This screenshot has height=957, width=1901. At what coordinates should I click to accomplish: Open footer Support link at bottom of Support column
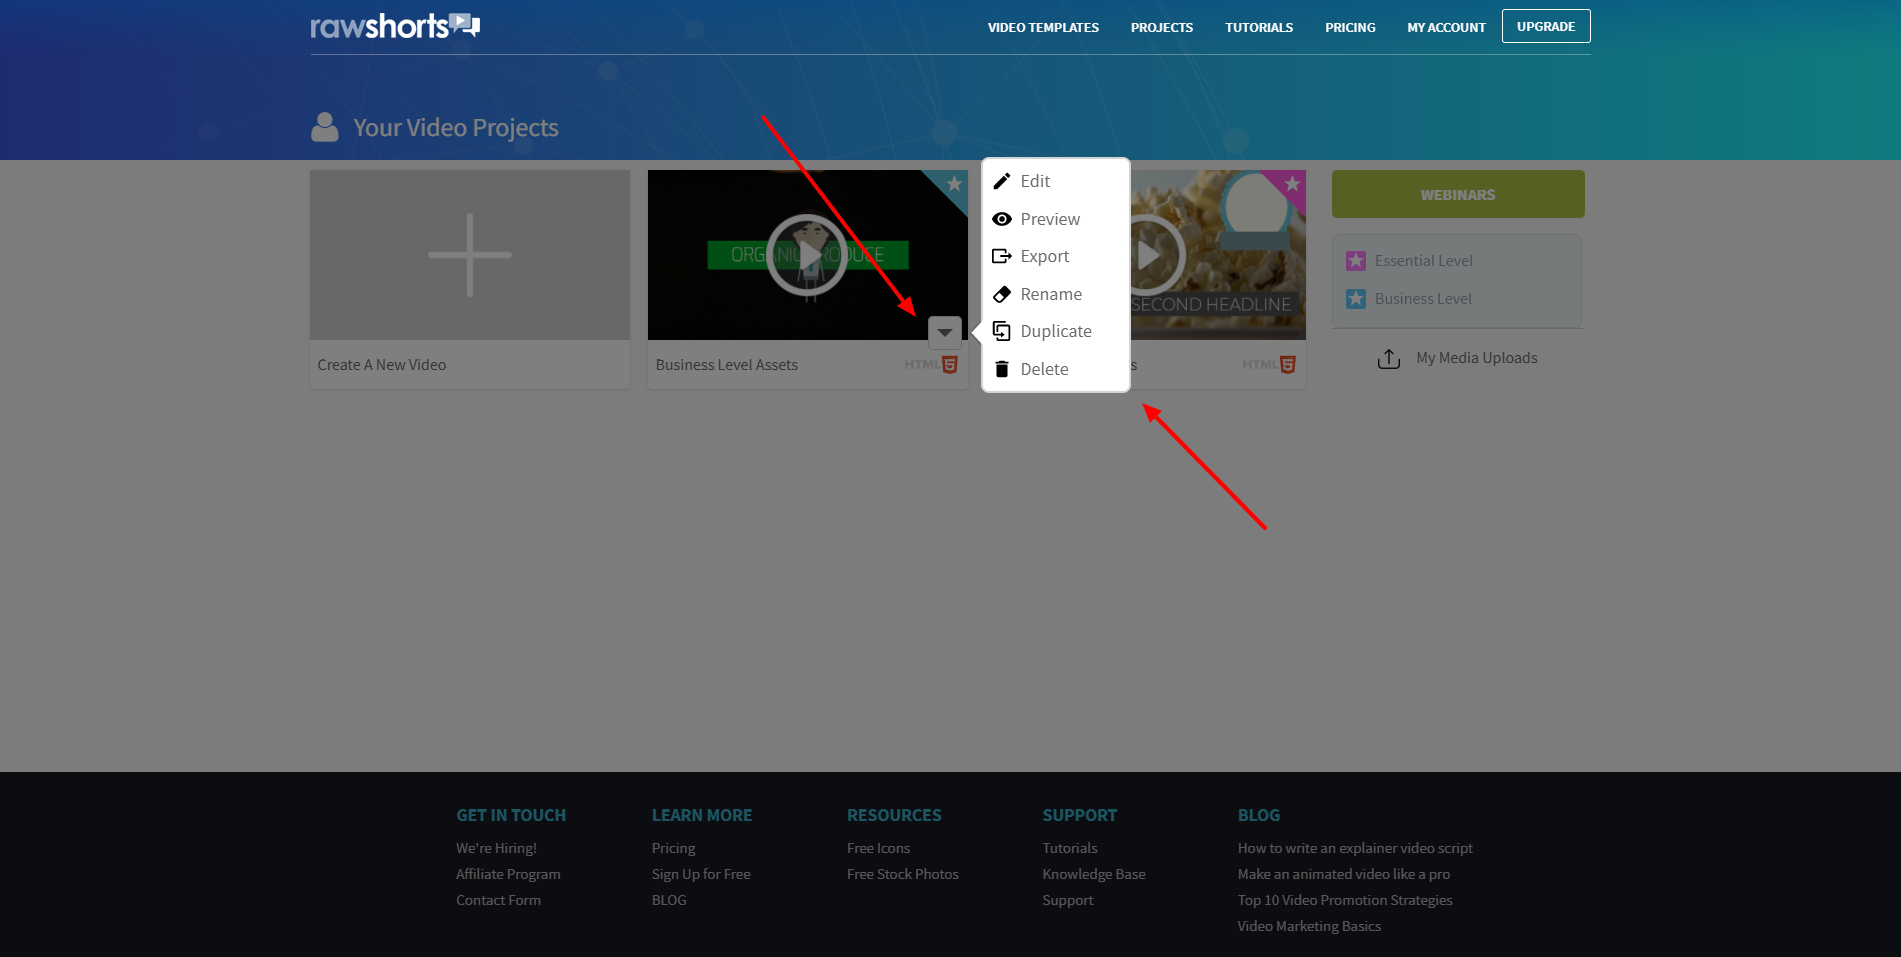1068,900
